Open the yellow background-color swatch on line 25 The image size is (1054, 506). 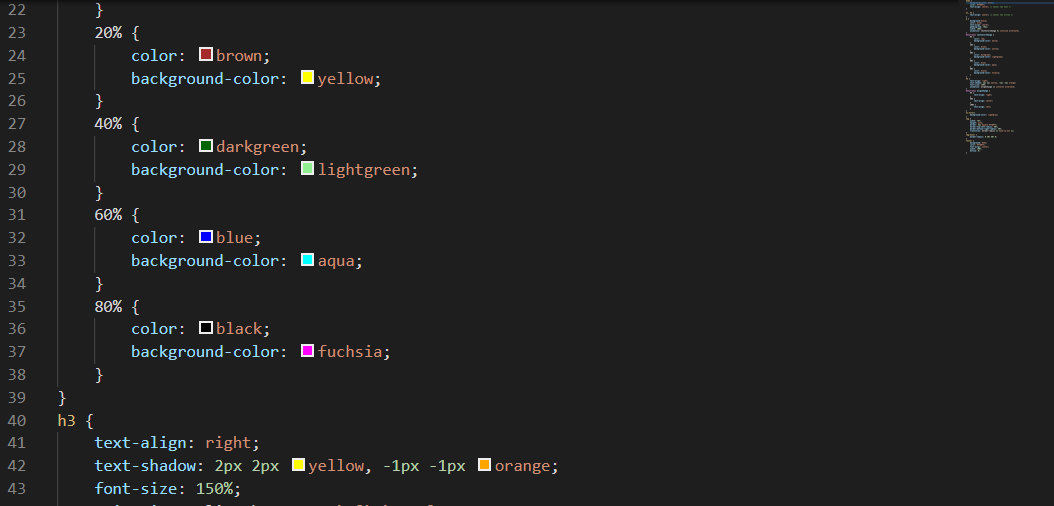(x=307, y=77)
